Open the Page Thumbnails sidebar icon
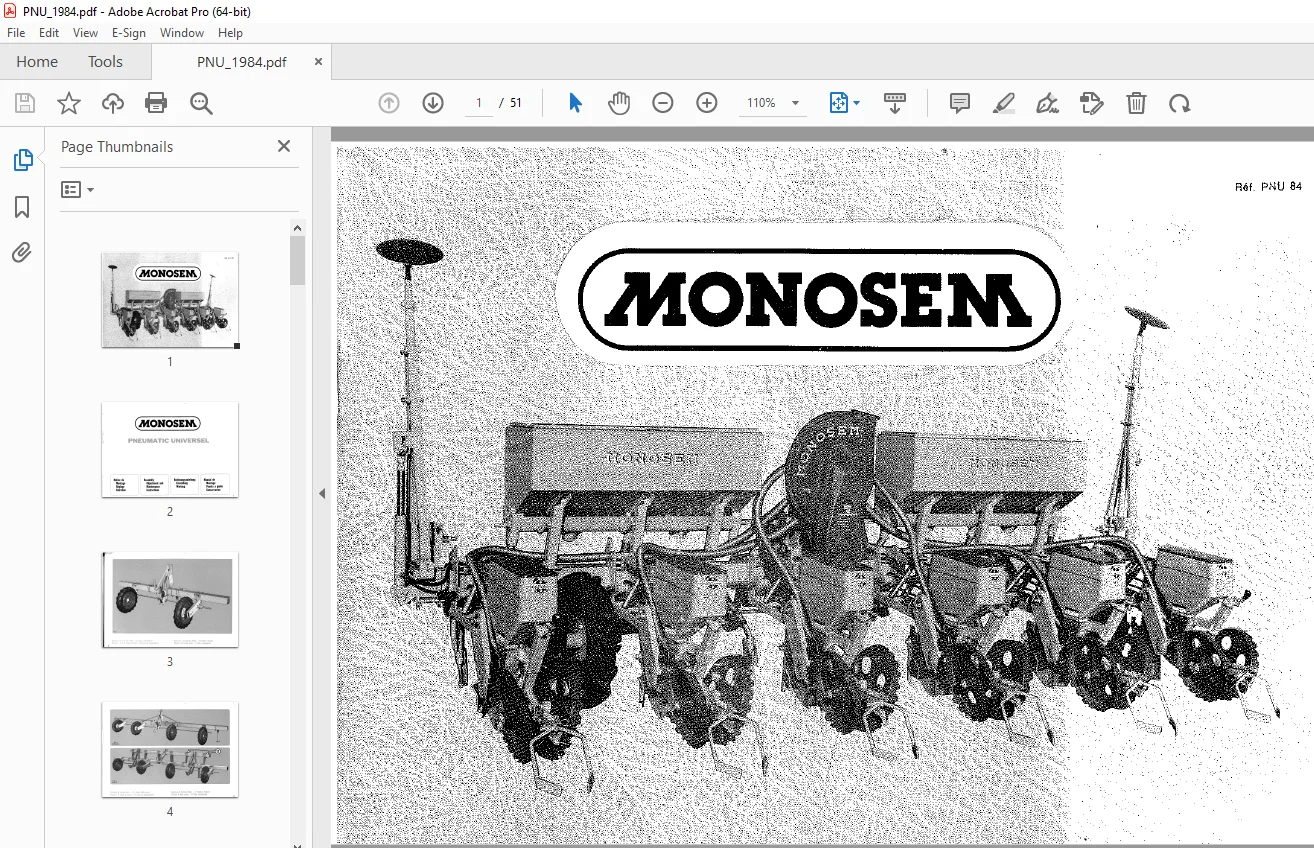 [22, 160]
